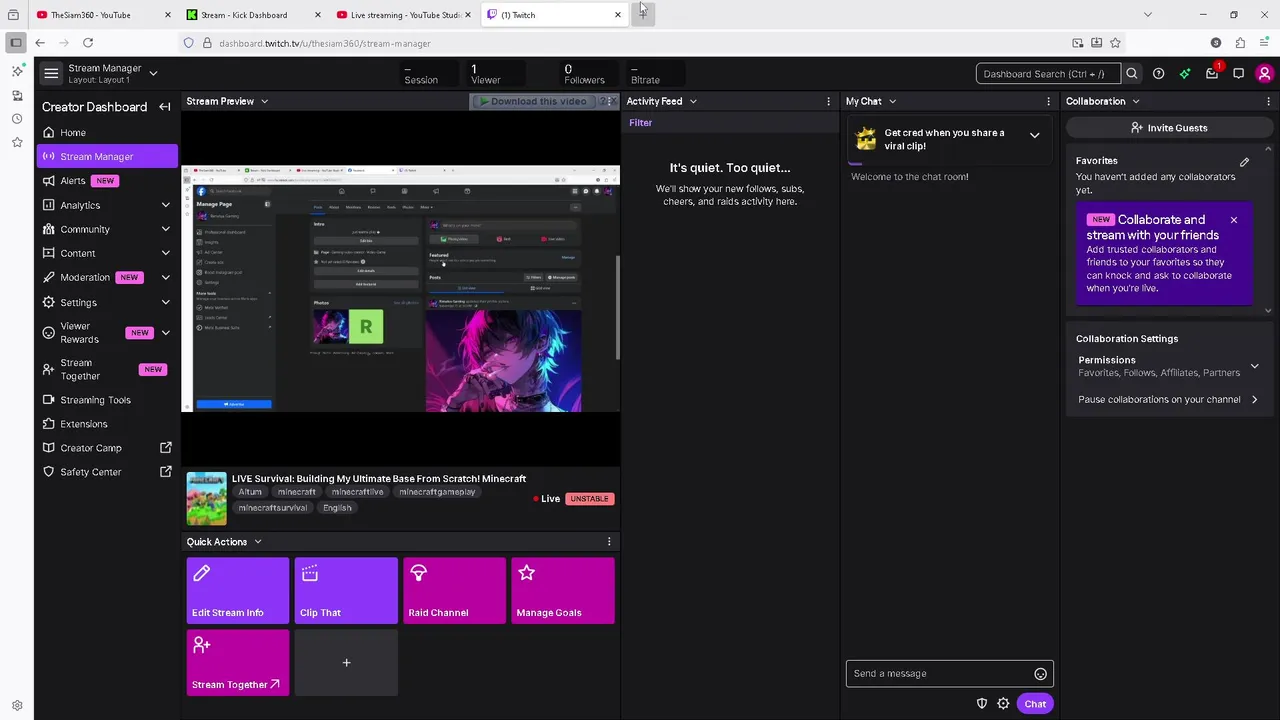The height and width of the screenshot is (720, 1280).
Task: Open the purple user avatar menu
Action: pyautogui.click(x=1265, y=73)
